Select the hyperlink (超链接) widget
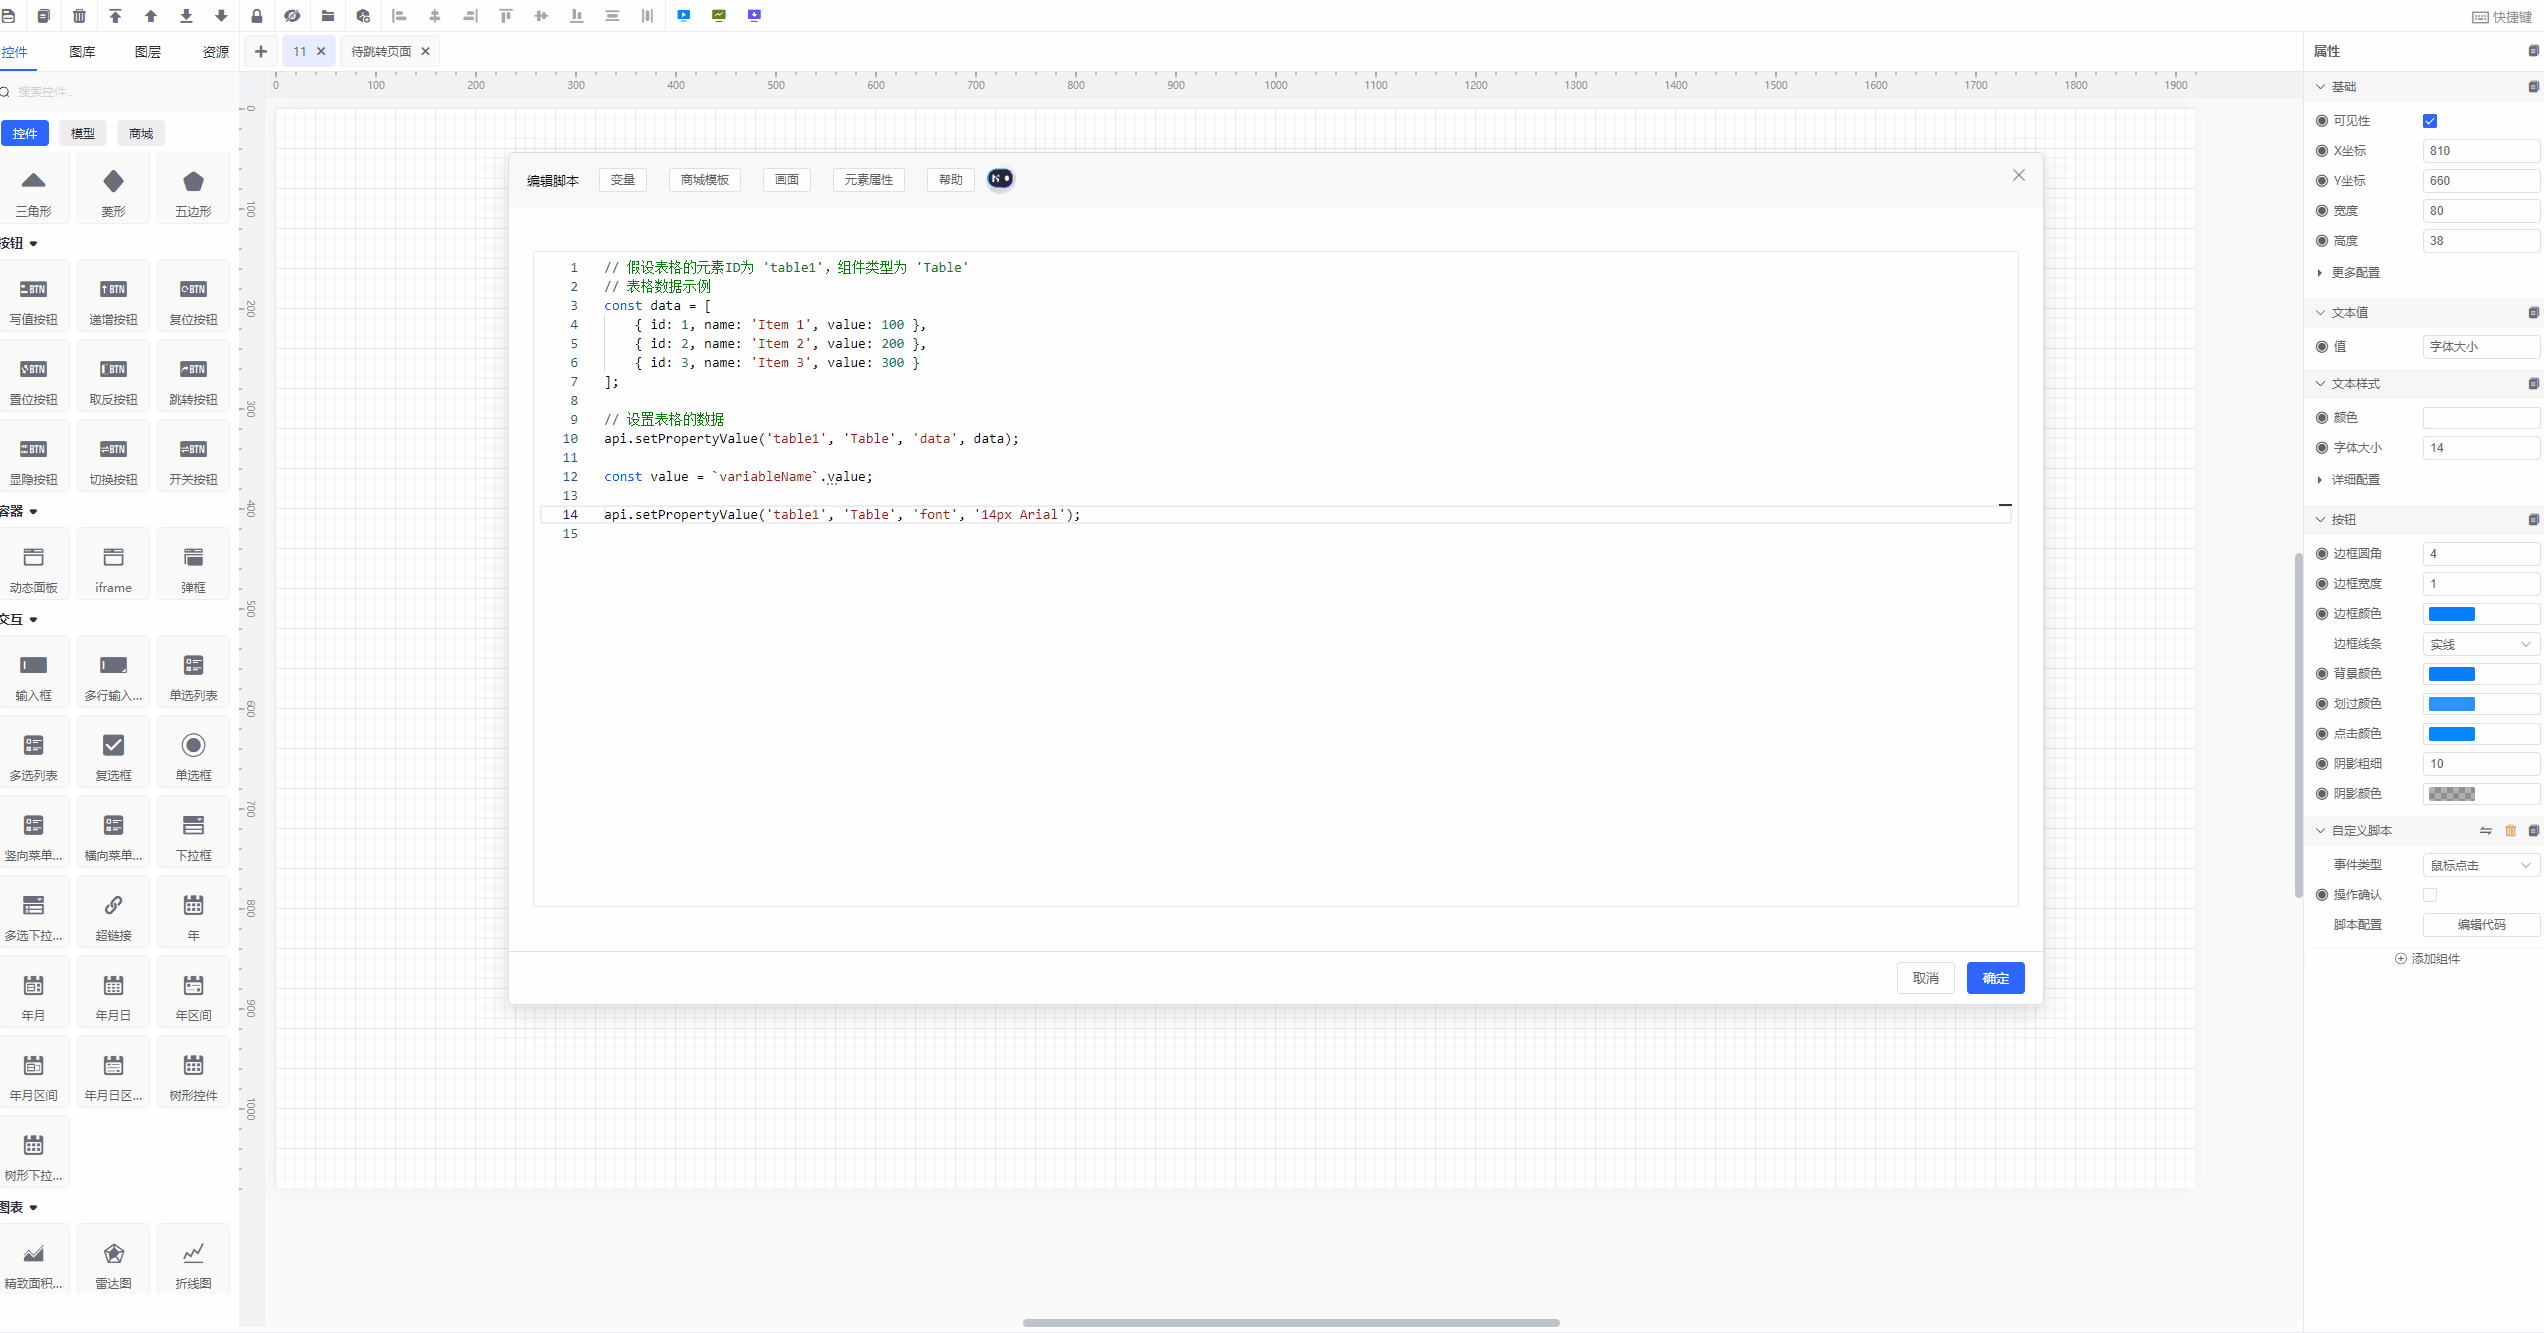 [113, 913]
